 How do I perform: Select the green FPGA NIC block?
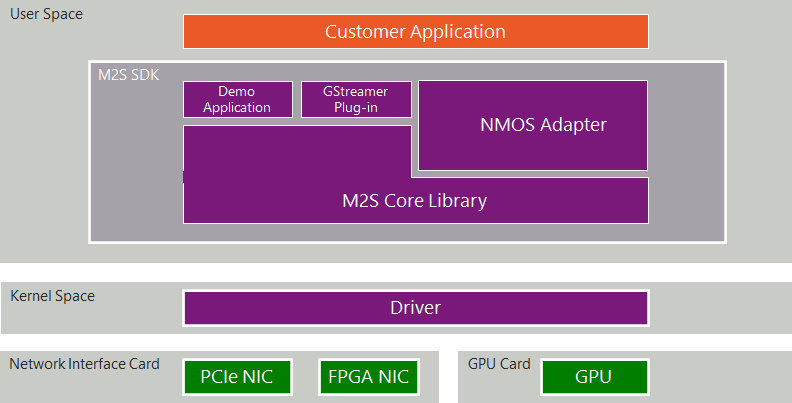pyautogui.click(x=367, y=377)
